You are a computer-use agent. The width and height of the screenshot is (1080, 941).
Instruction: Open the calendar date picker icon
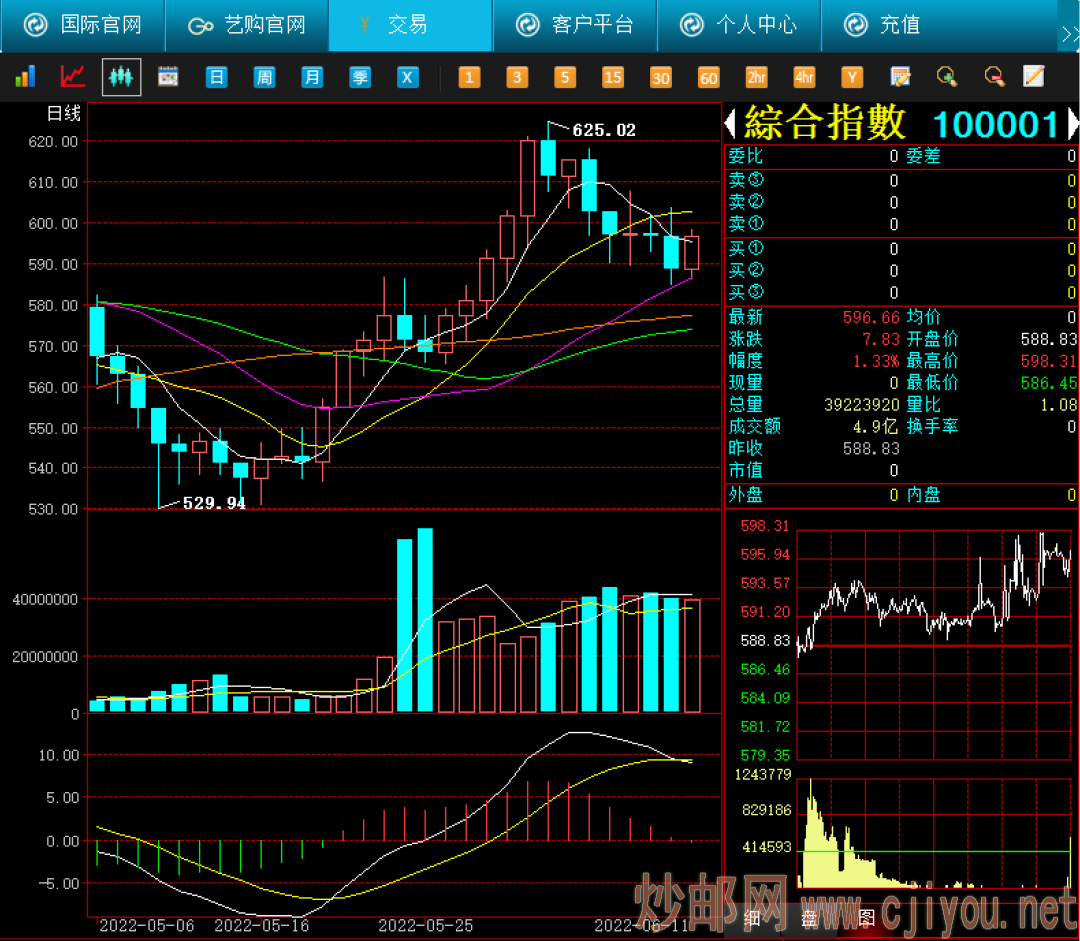(x=168, y=76)
